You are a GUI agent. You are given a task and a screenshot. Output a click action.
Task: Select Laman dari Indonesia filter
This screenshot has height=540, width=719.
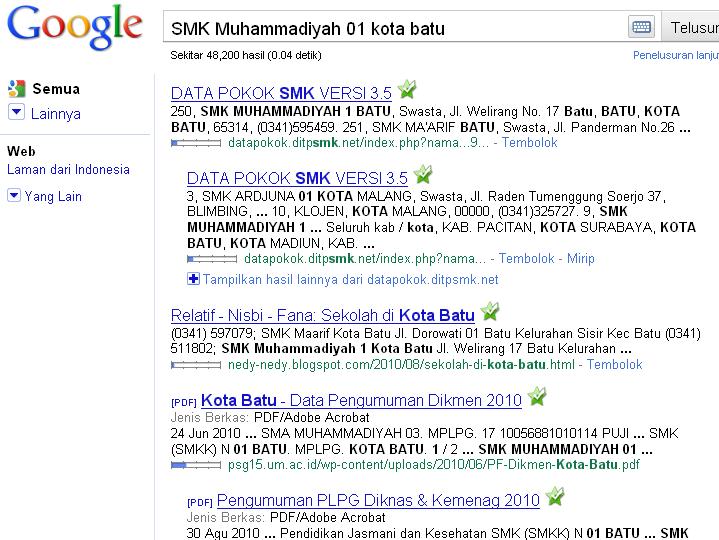(68, 170)
